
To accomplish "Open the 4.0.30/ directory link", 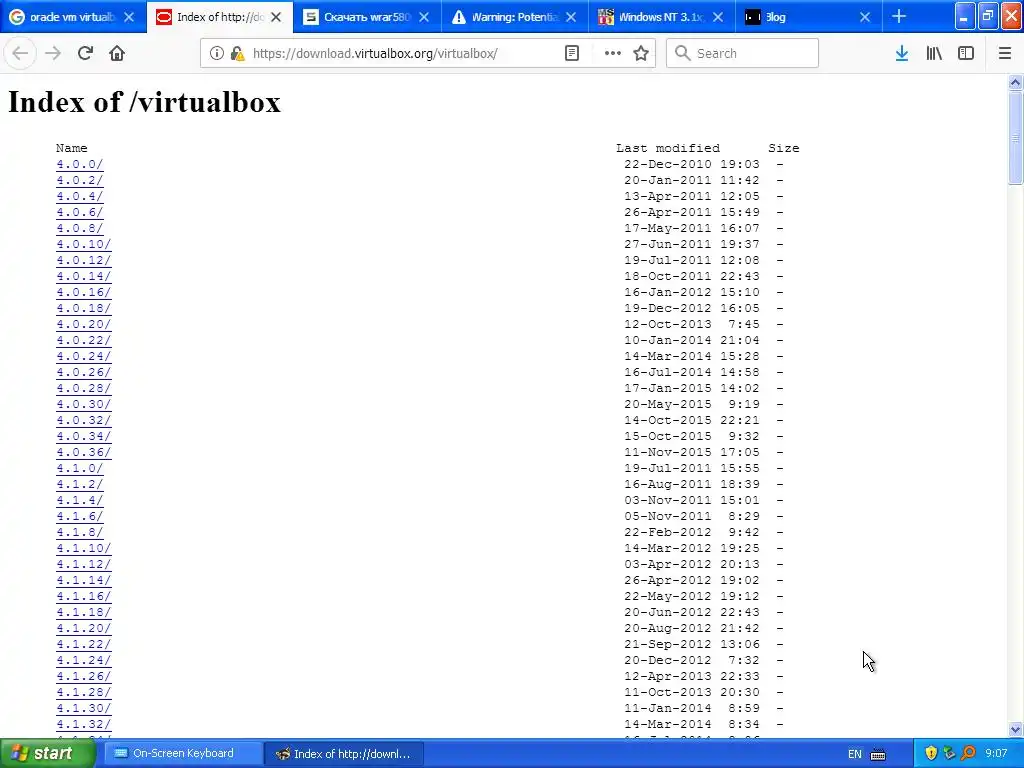I will tap(84, 404).
